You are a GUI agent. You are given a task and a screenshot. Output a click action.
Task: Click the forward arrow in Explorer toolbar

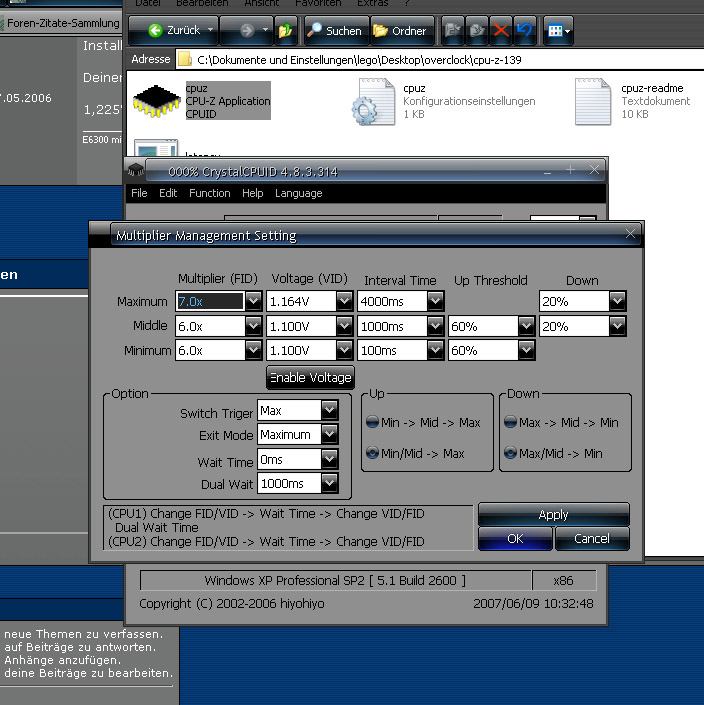pos(247,30)
